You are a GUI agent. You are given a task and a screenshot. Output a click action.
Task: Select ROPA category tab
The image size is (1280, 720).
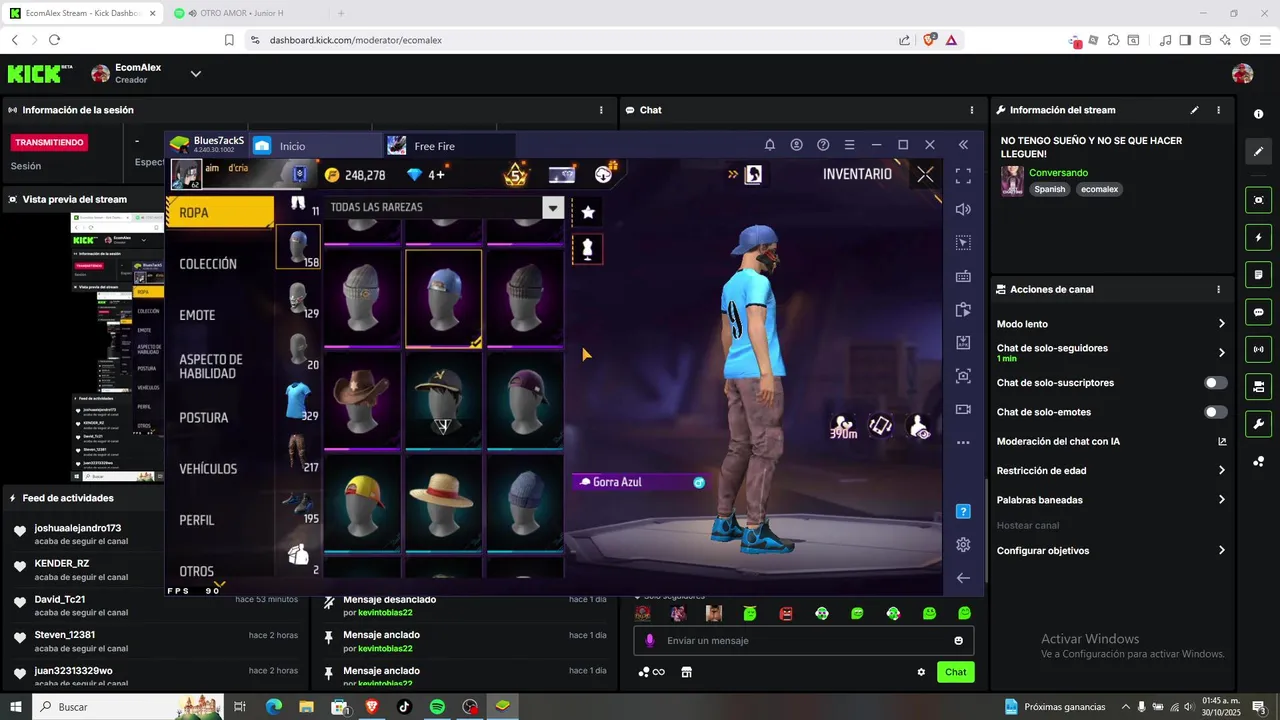[x=220, y=213]
